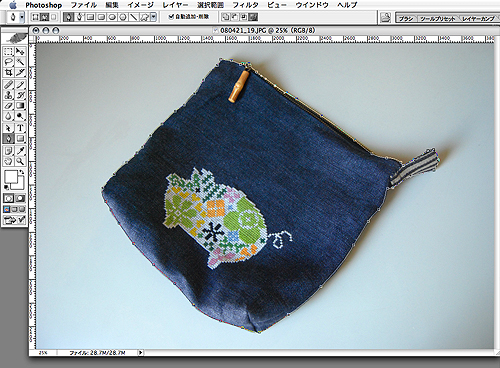Open the フィルタ menu
The height and width of the screenshot is (368, 500).
pos(245,5)
